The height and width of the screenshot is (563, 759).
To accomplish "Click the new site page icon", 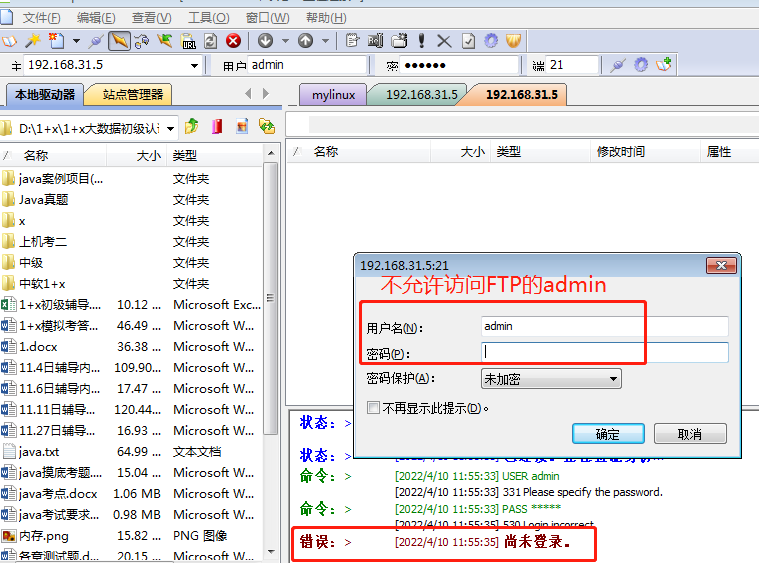I will (x=56, y=41).
